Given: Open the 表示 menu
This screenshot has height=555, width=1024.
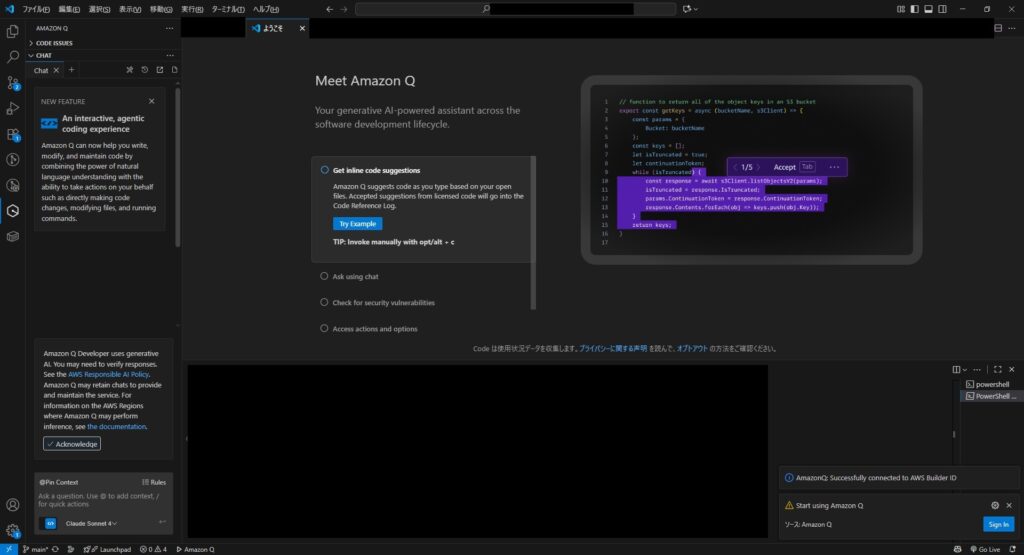Looking at the screenshot, I should 130,9.
